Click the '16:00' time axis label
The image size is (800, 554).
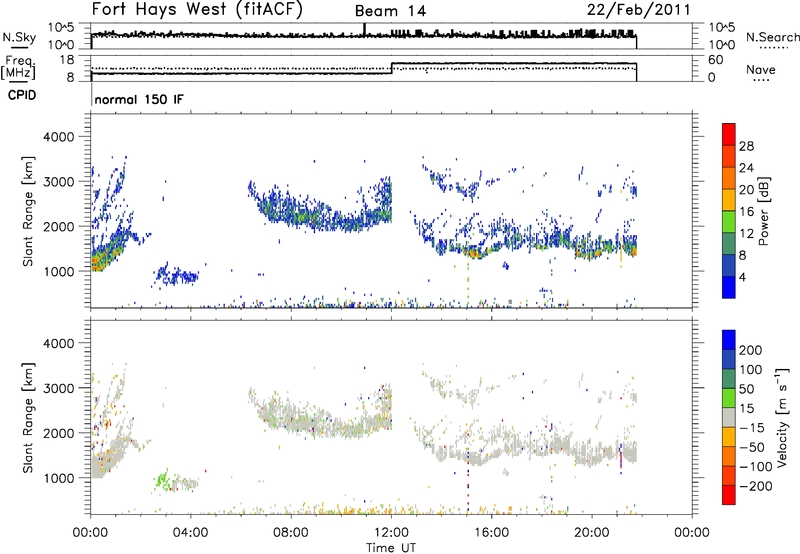(491, 533)
